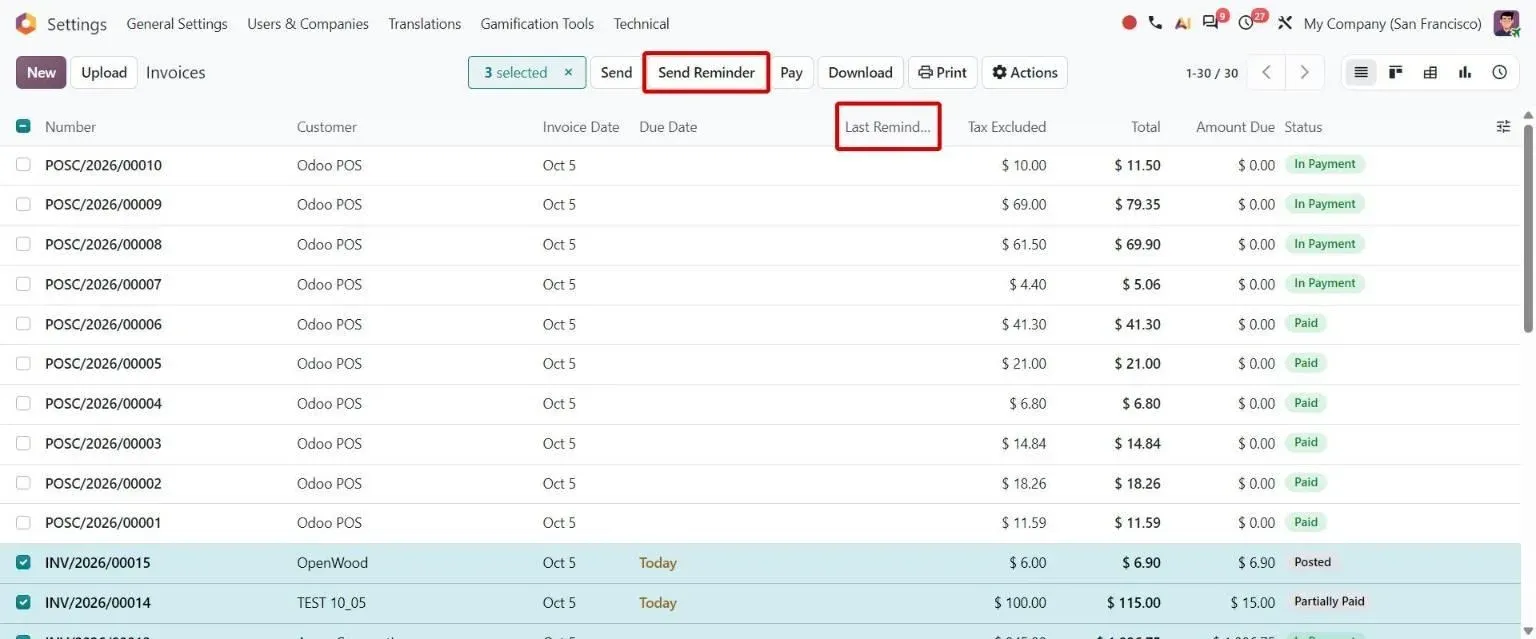The height and width of the screenshot is (639, 1536).
Task: Sort by the Status column header
Action: (1303, 127)
